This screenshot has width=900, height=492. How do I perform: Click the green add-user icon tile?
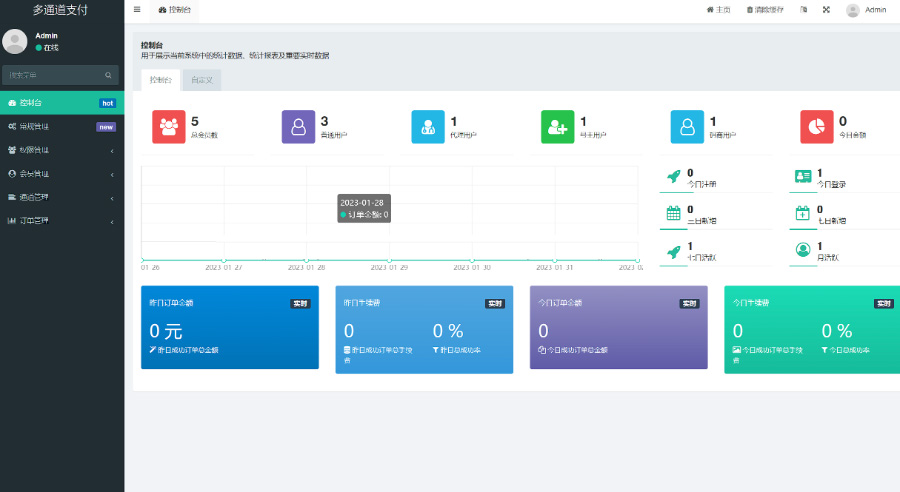coord(557,127)
